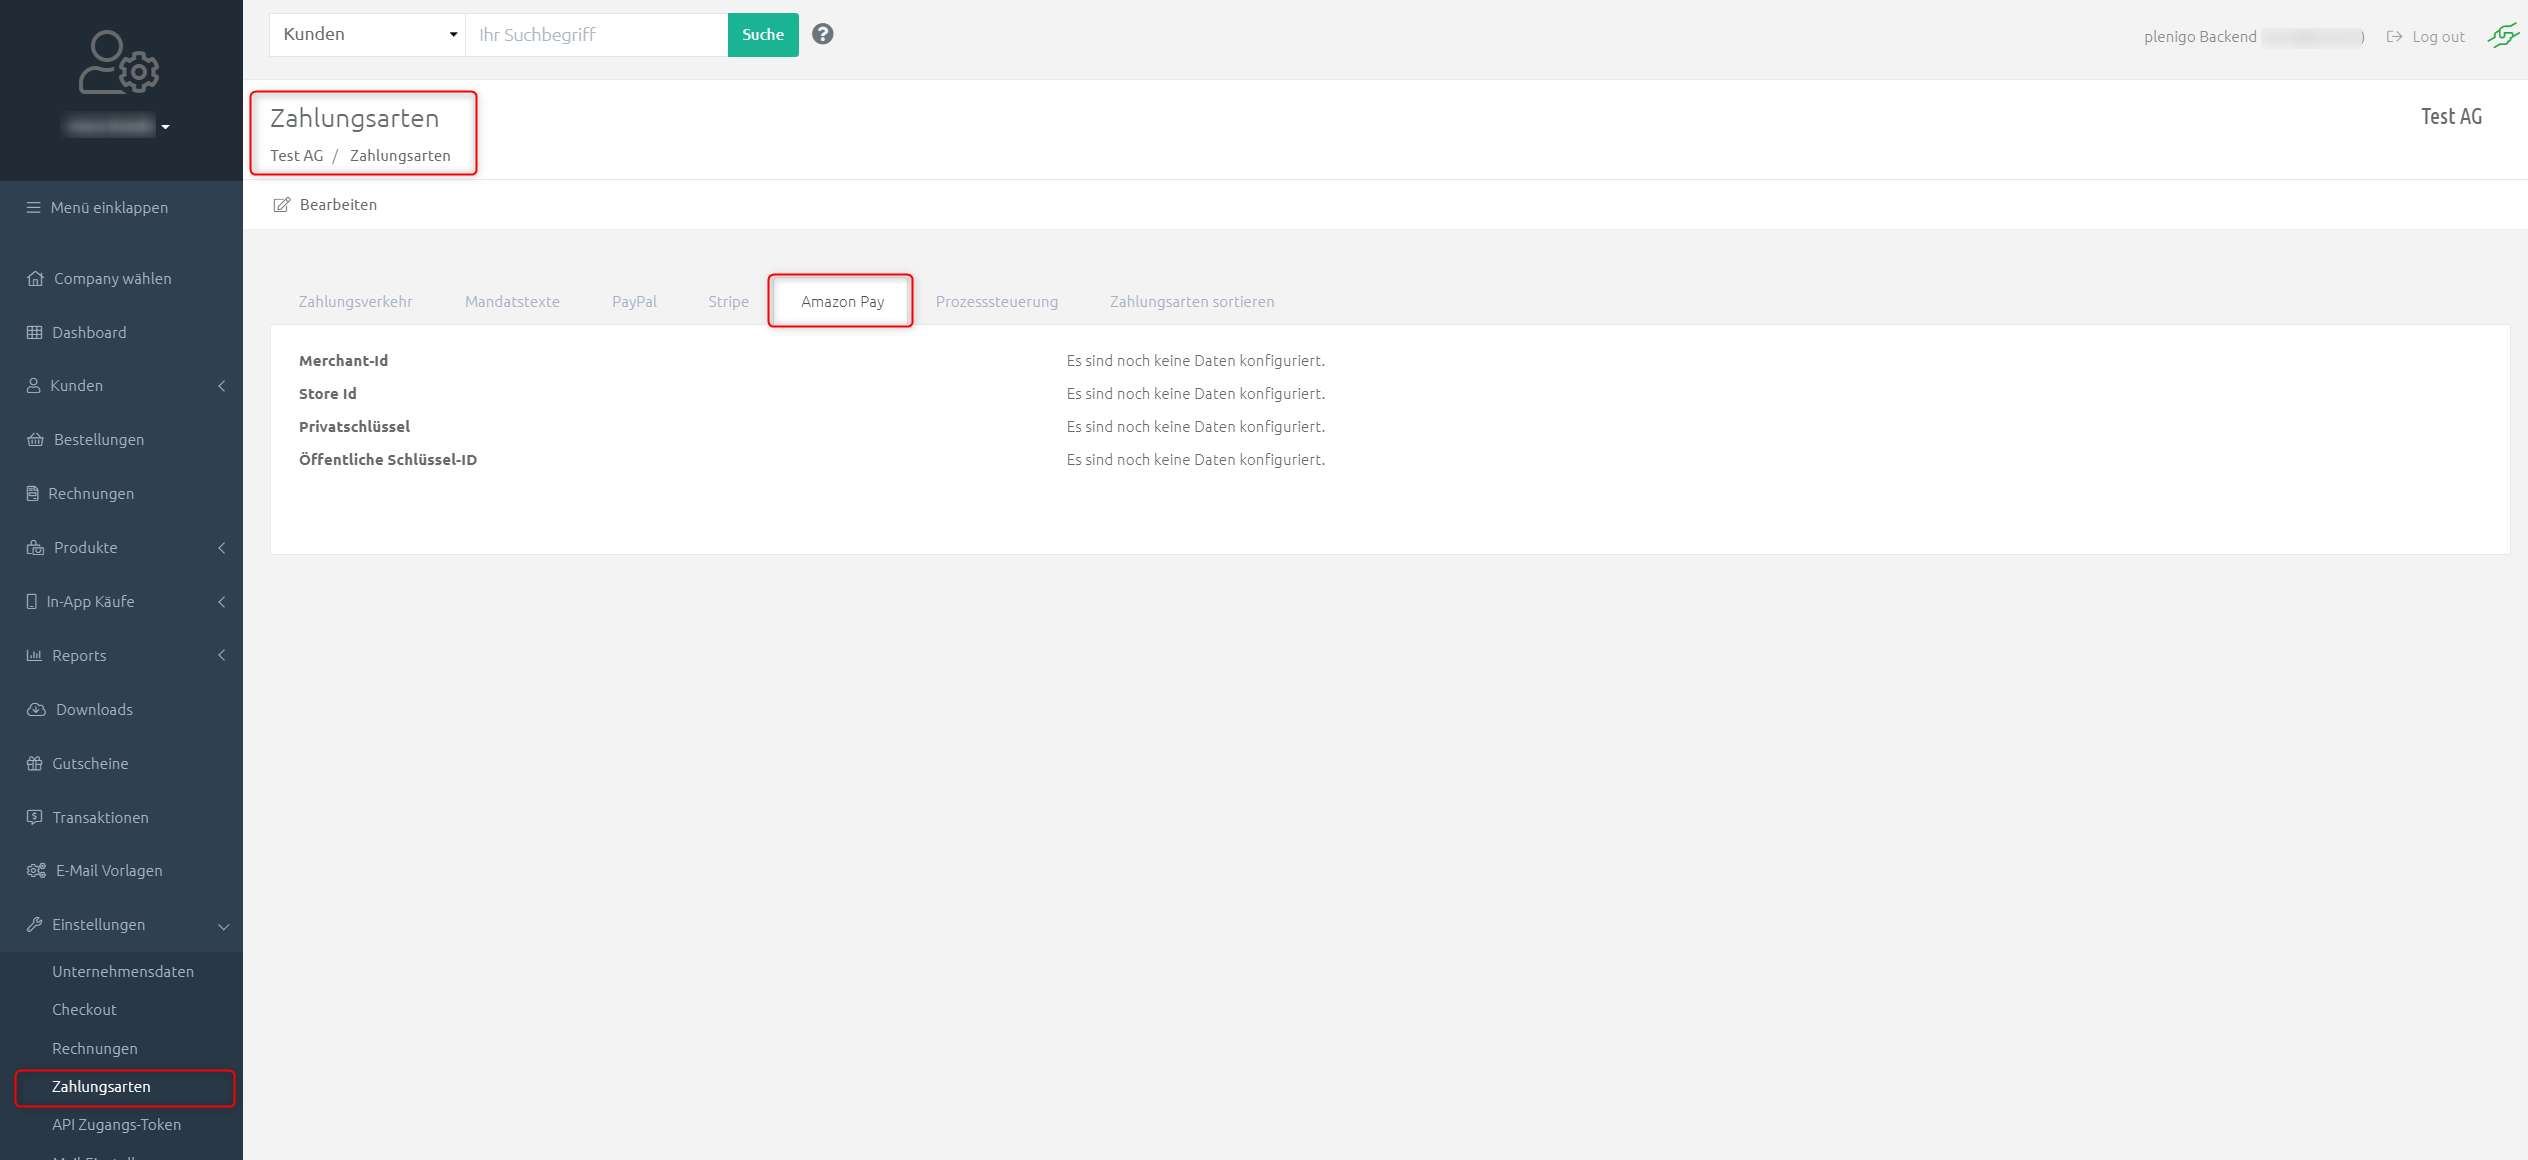The image size is (2528, 1160).
Task: Click the In-App Käufe phone icon
Action: coord(32,602)
